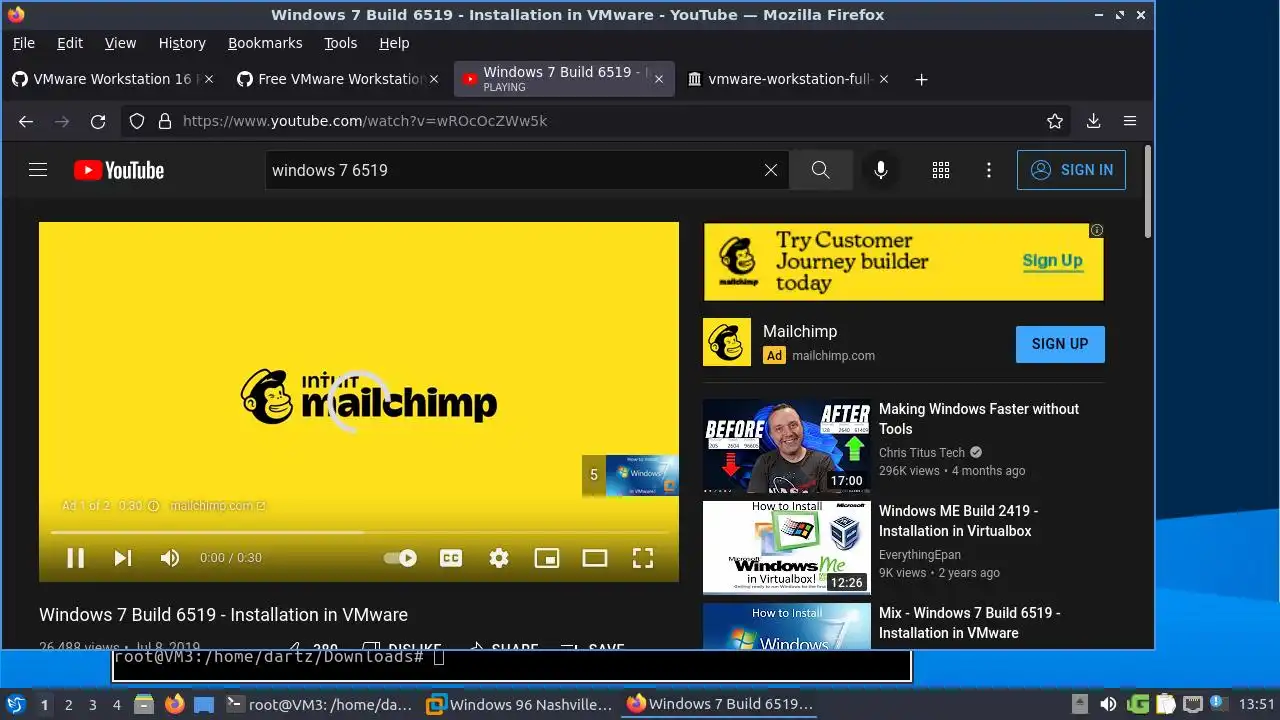The height and width of the screenshot is (720, 1280).
Task: View site lock security info
Action: 163,121
